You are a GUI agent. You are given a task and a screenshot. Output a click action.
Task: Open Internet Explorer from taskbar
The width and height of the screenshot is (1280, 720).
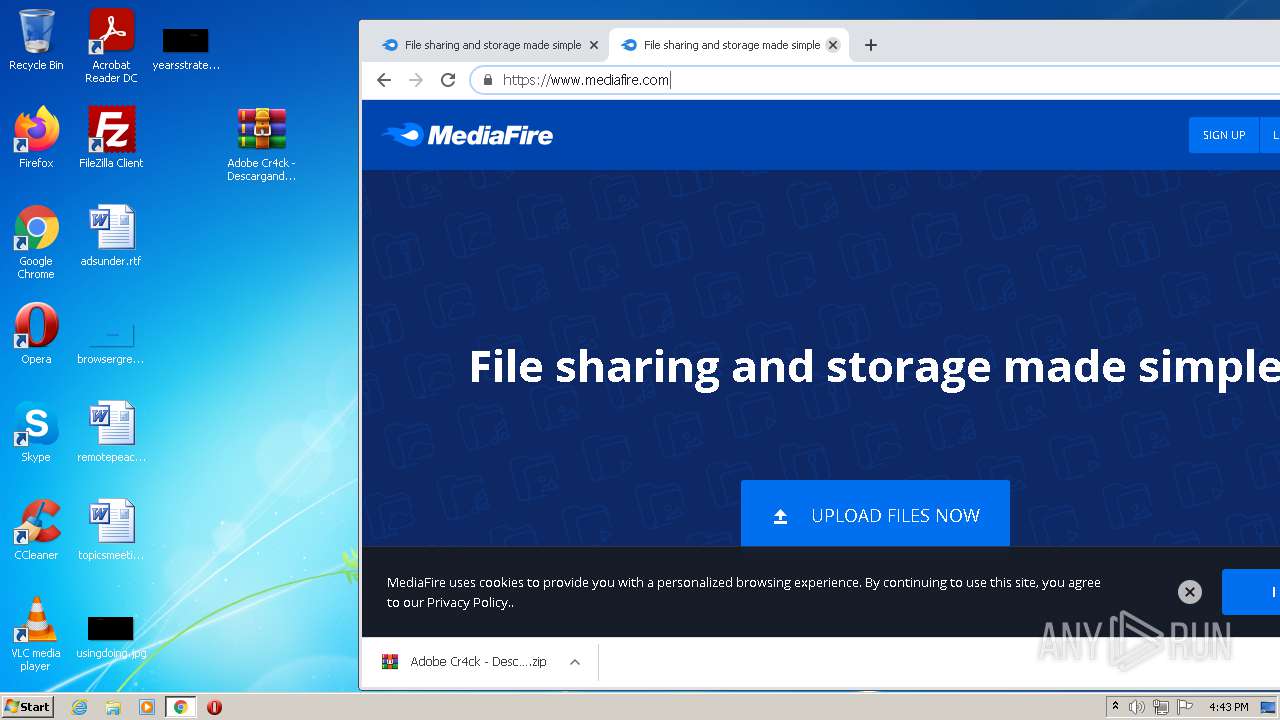(x=80, y=707)
